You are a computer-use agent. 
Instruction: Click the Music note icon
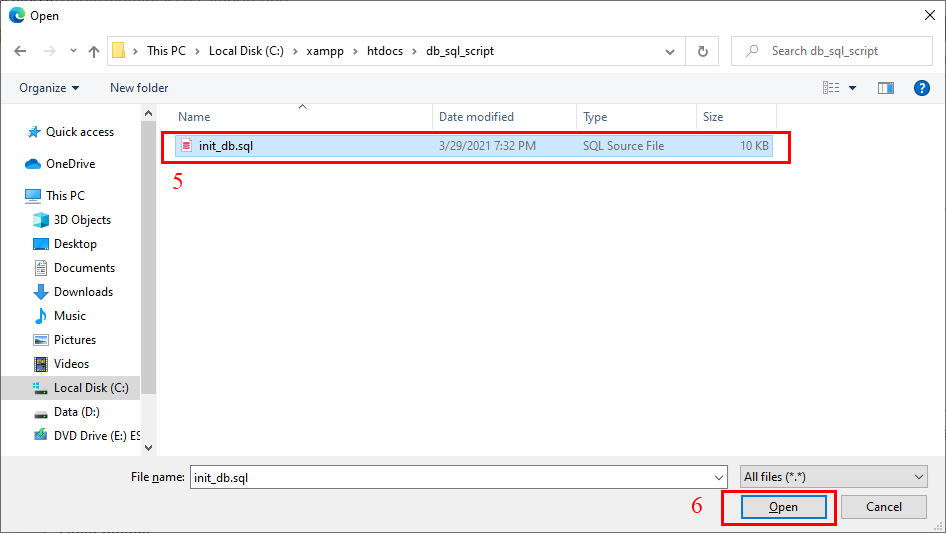[x=41, y=316]
